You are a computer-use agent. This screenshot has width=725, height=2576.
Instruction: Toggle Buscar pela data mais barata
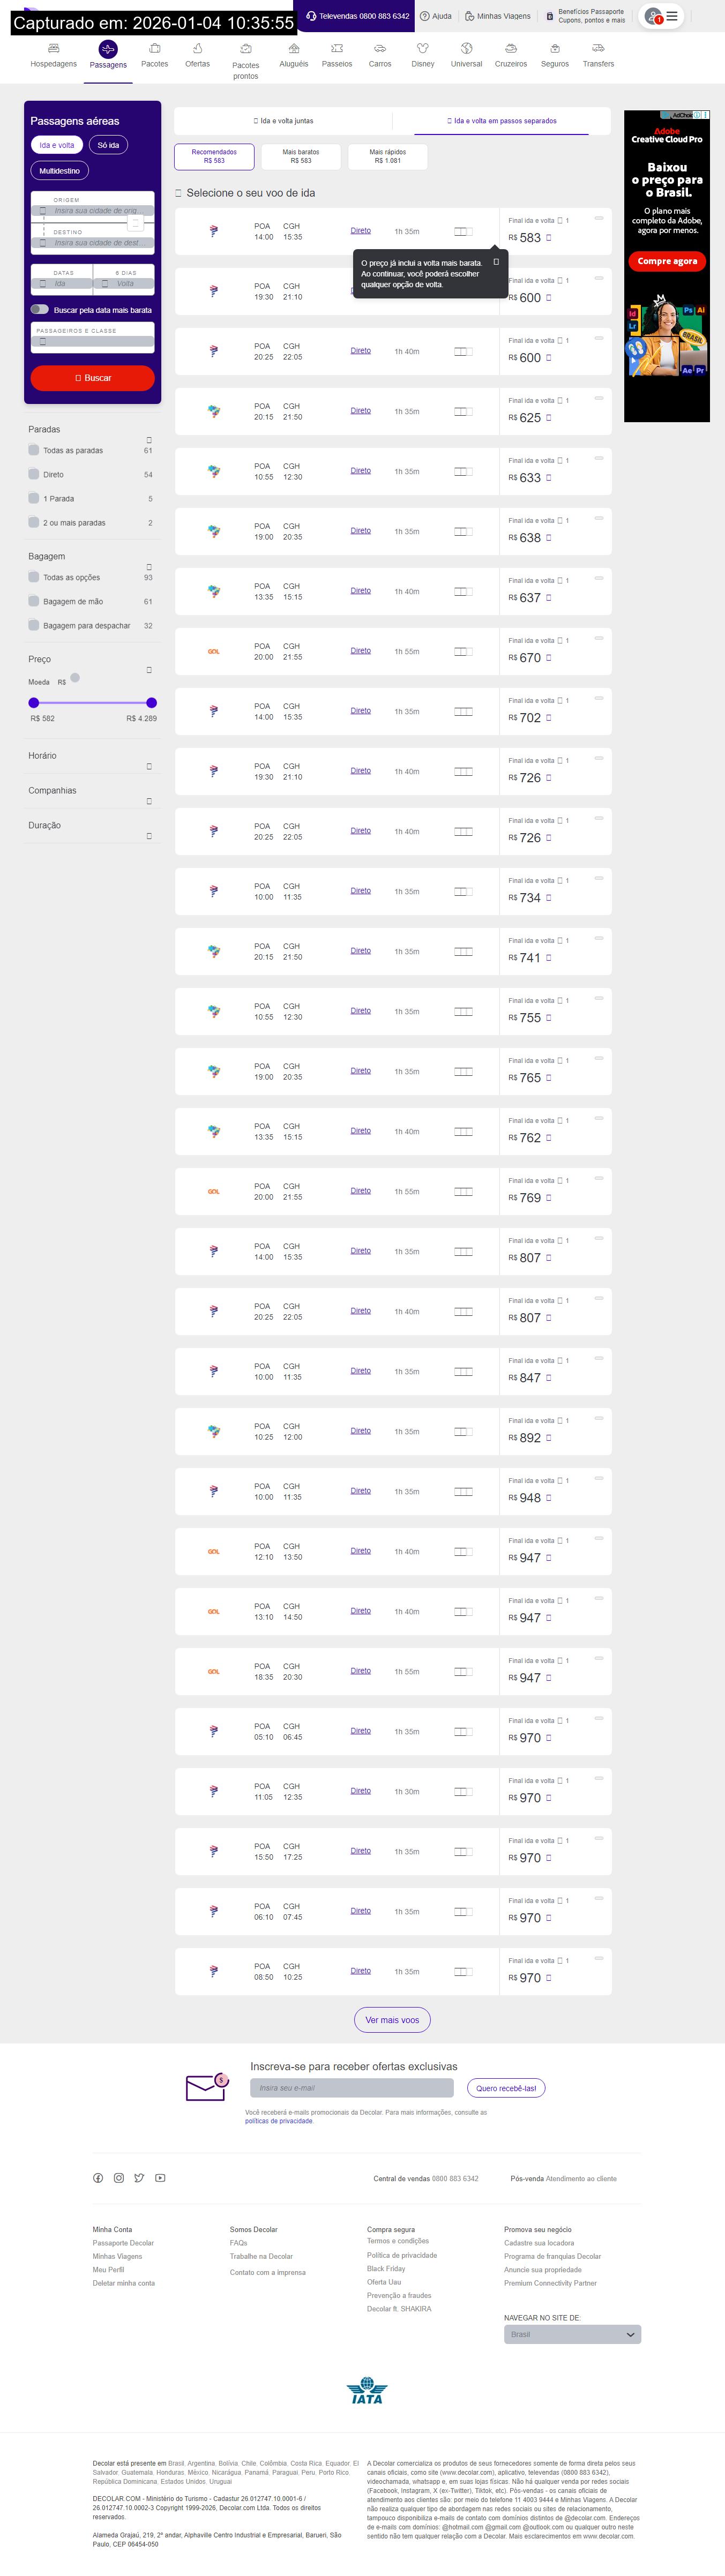(40, 309)
